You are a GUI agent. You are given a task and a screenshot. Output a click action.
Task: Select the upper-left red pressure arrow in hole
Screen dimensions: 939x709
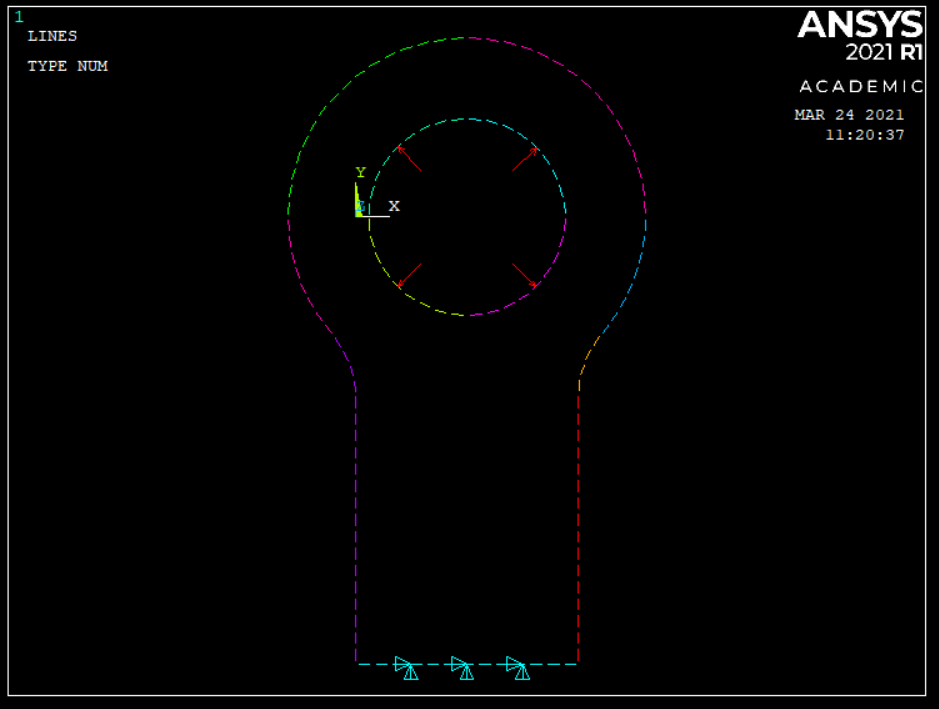pos(409,158)
